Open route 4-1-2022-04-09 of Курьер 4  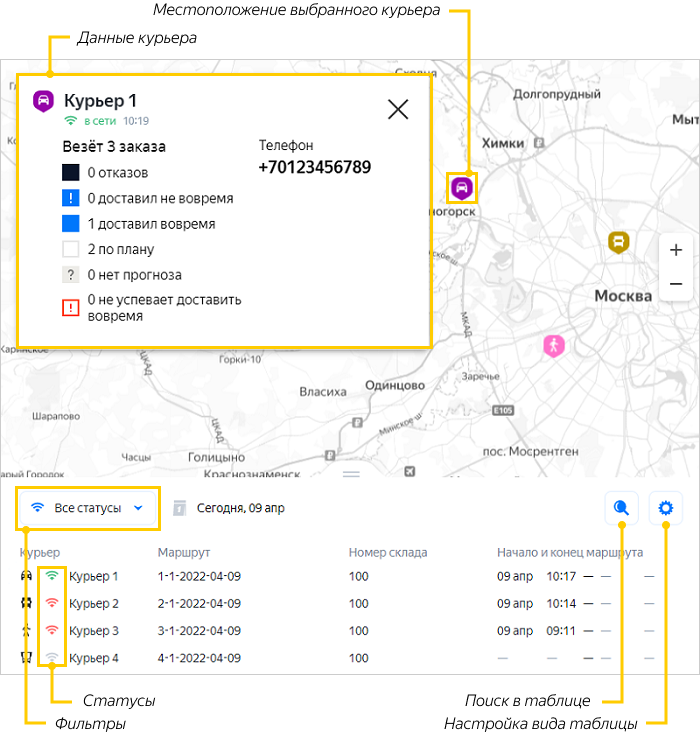click(199, 658)
